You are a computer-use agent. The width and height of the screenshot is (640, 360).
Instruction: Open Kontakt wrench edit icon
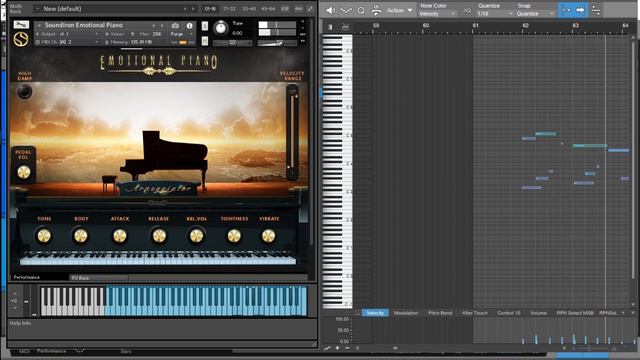point(21,25)
